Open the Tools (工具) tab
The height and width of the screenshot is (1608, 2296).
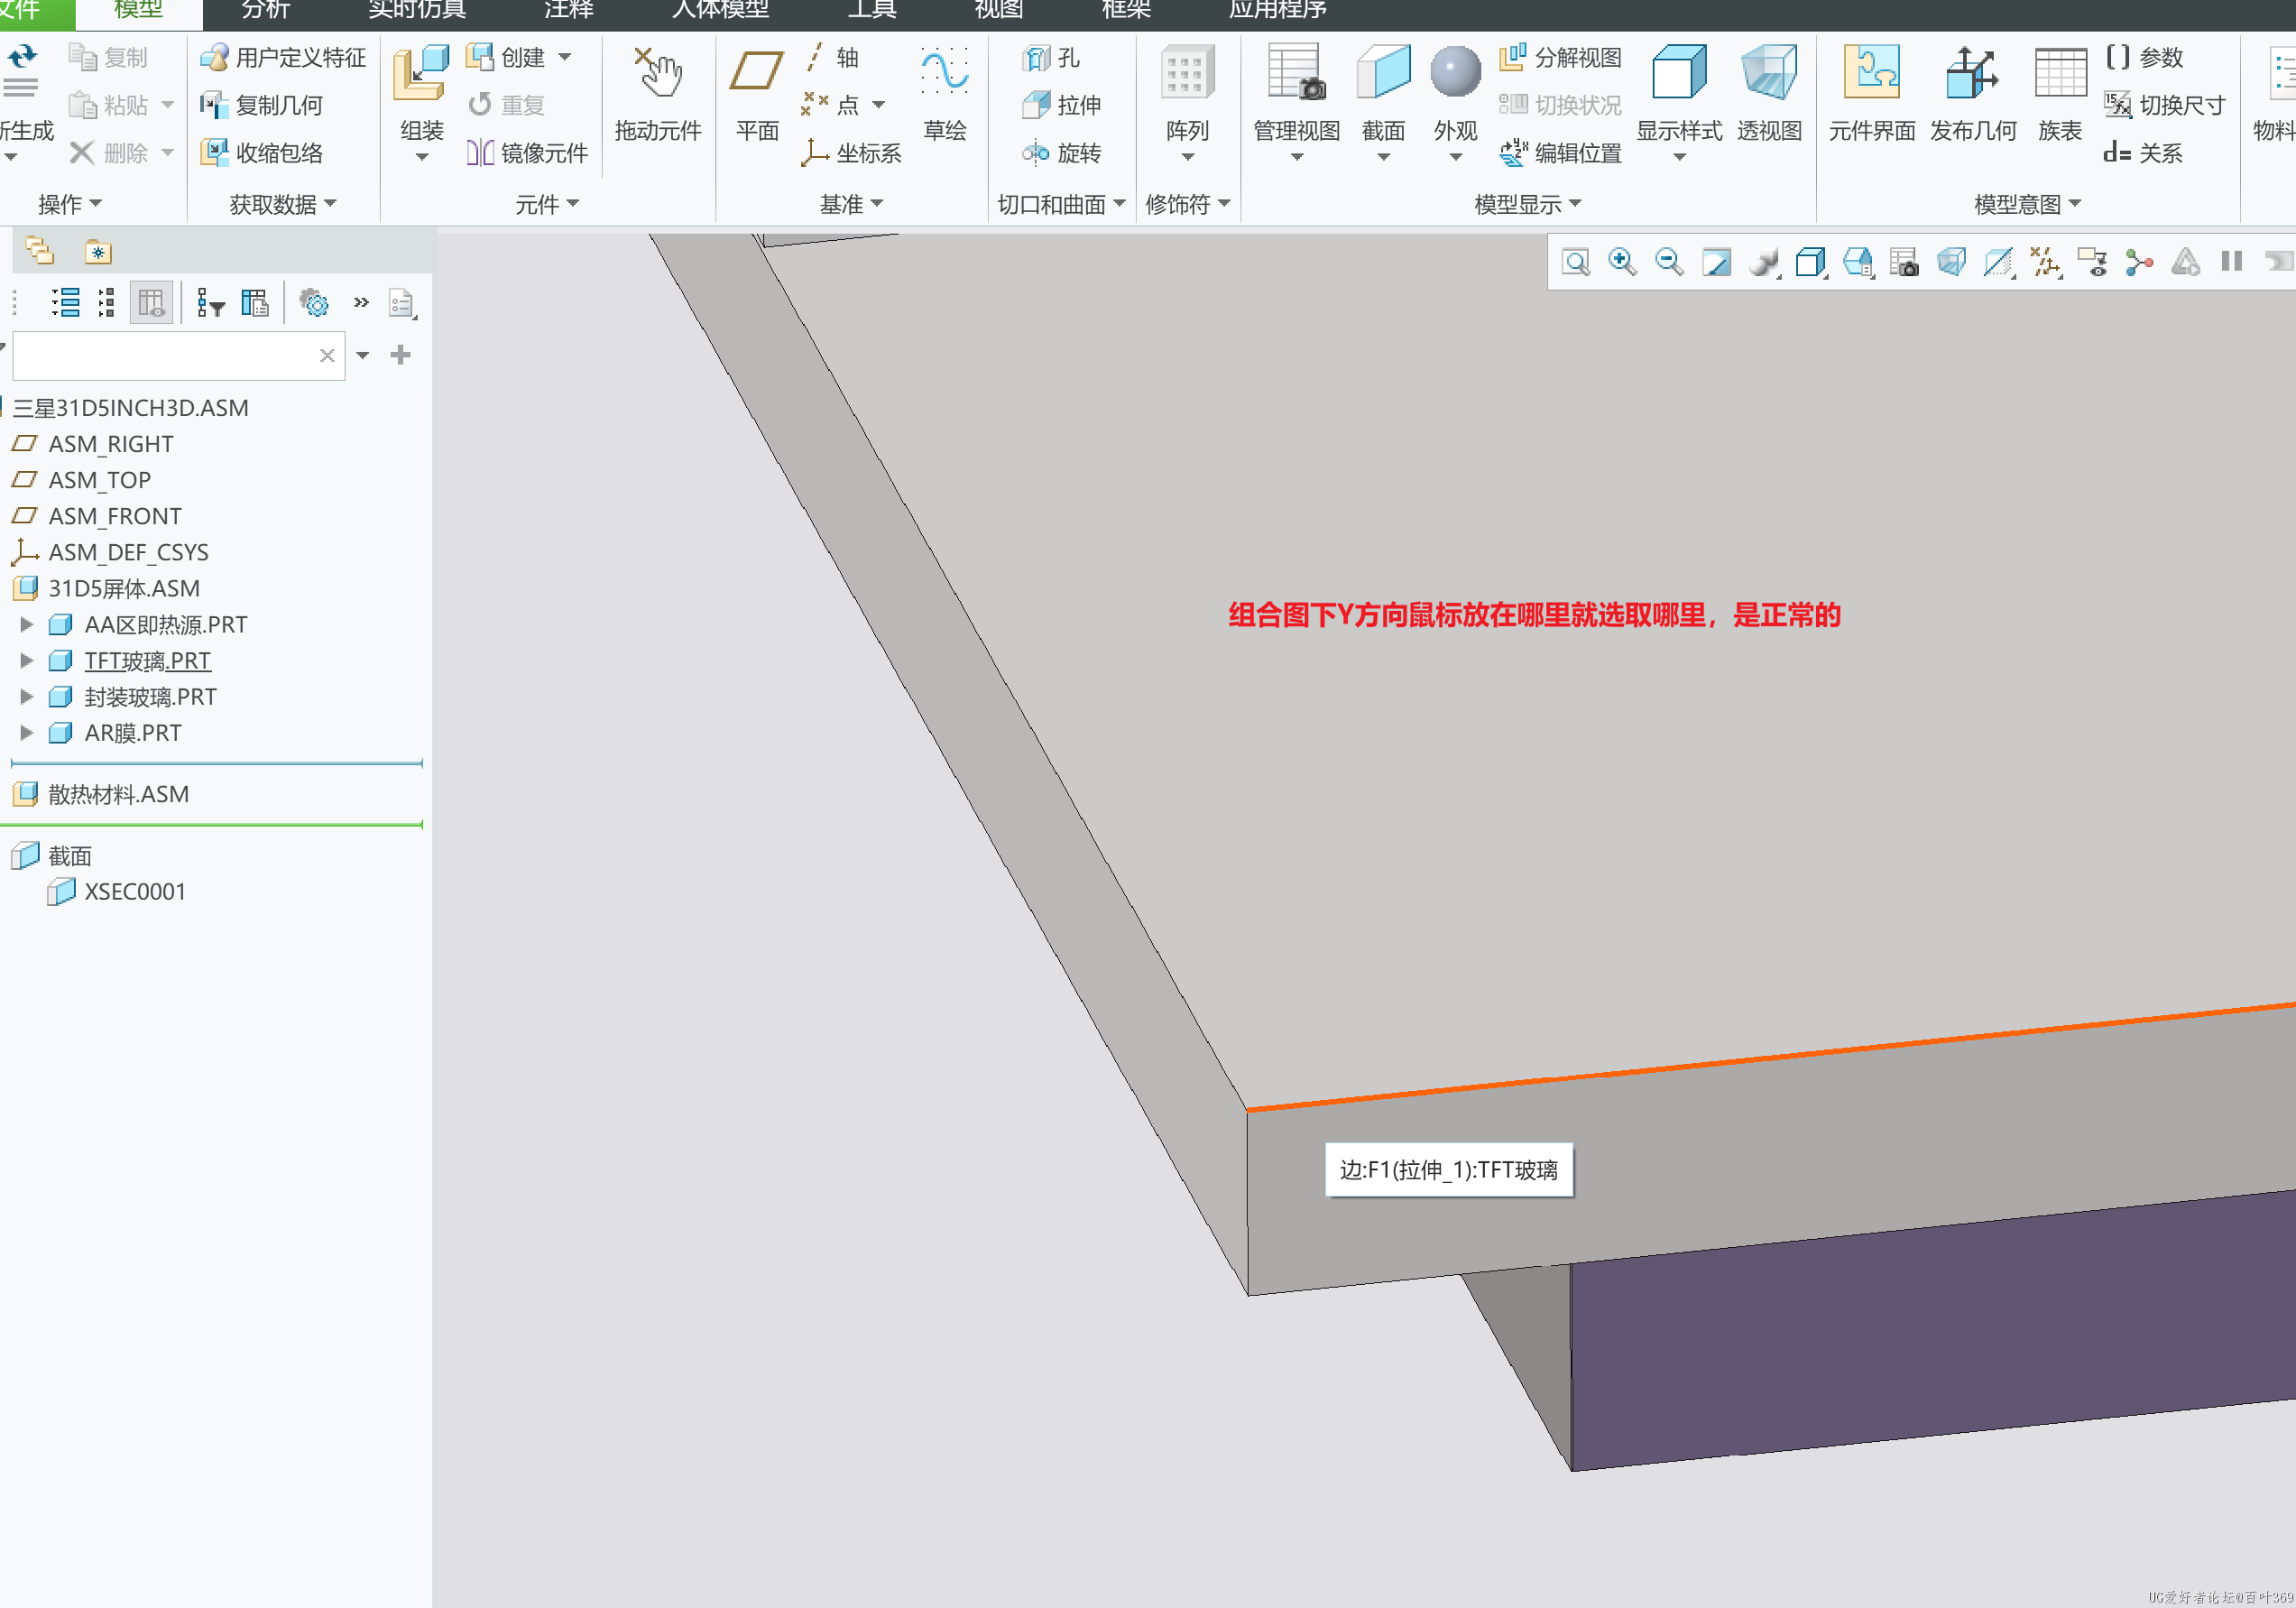[872, 11]
